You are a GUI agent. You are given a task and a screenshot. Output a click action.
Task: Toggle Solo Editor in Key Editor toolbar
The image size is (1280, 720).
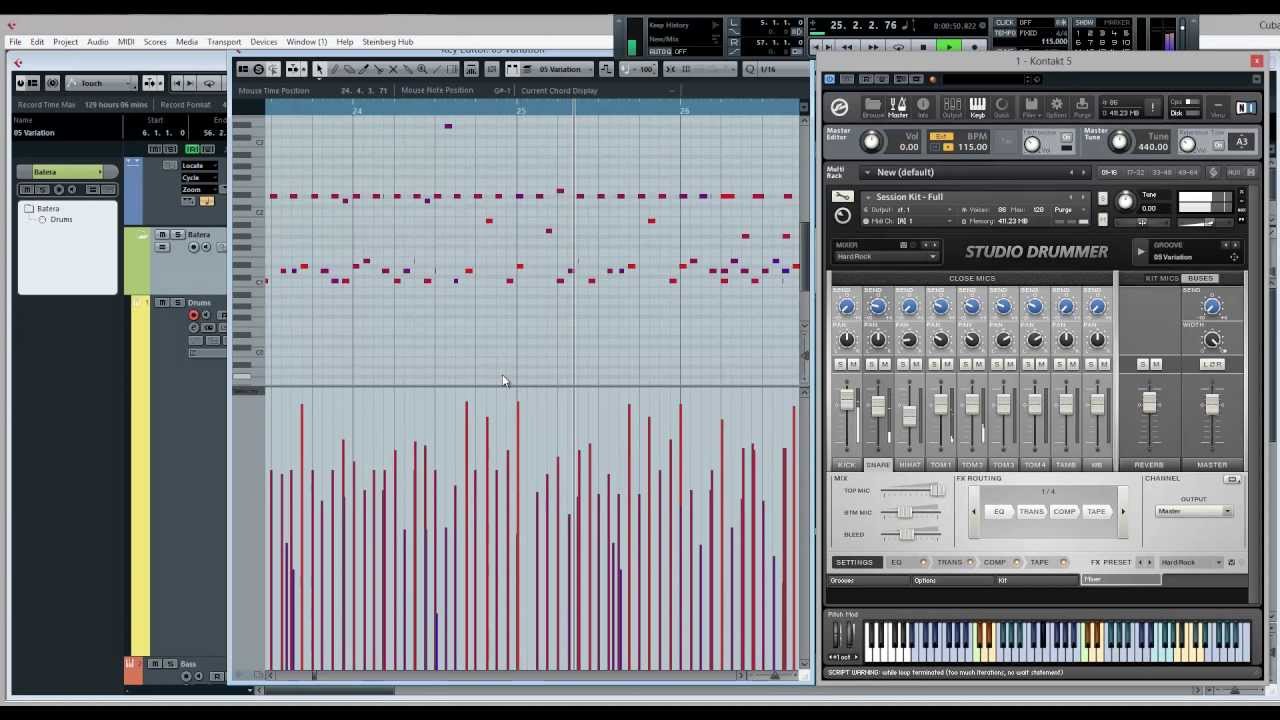point(258,69)
